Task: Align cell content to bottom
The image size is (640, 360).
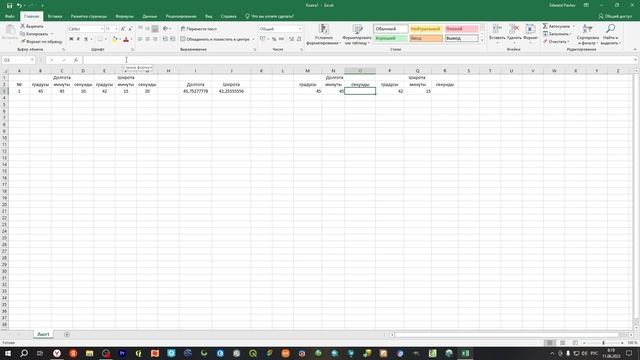Action: [x=155, y=29]
